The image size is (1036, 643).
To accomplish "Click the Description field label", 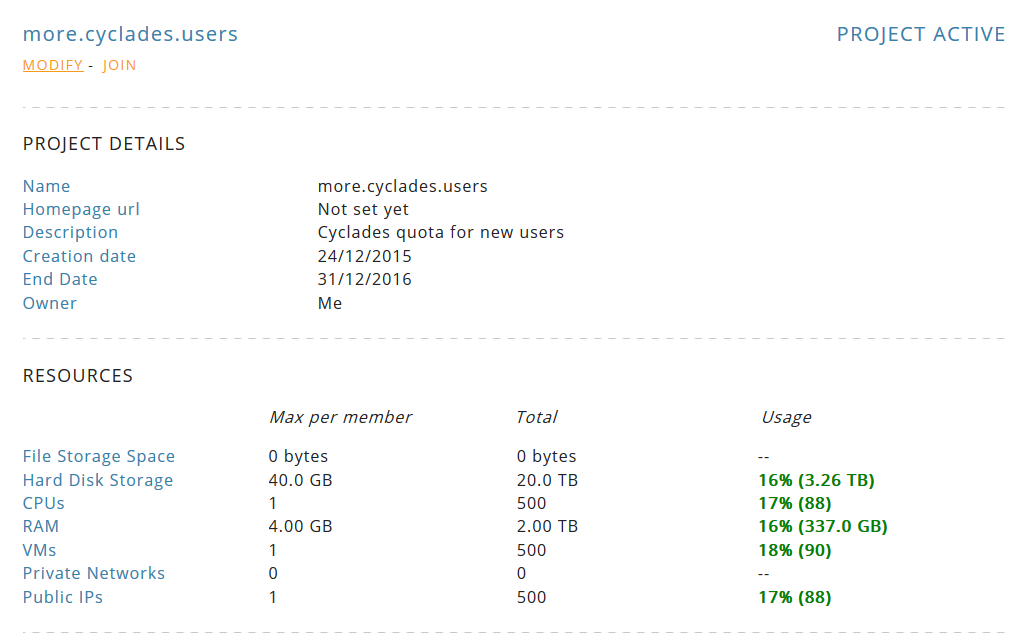I will (x=70, y=232).
